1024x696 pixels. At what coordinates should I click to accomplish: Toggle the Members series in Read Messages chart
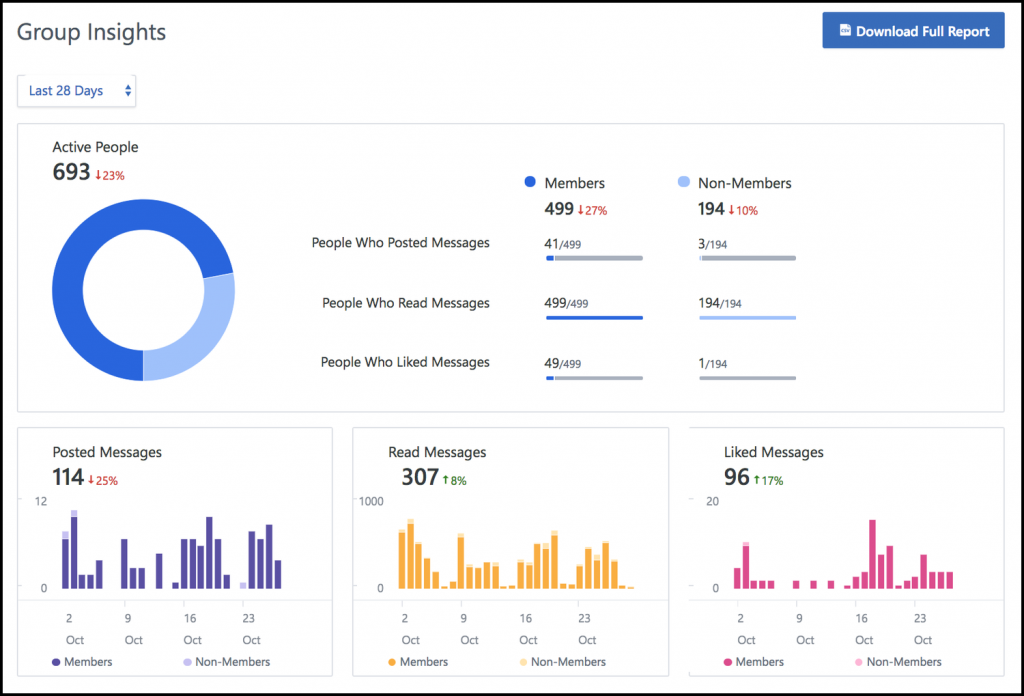pyautogui.click(x=392, y=662)
